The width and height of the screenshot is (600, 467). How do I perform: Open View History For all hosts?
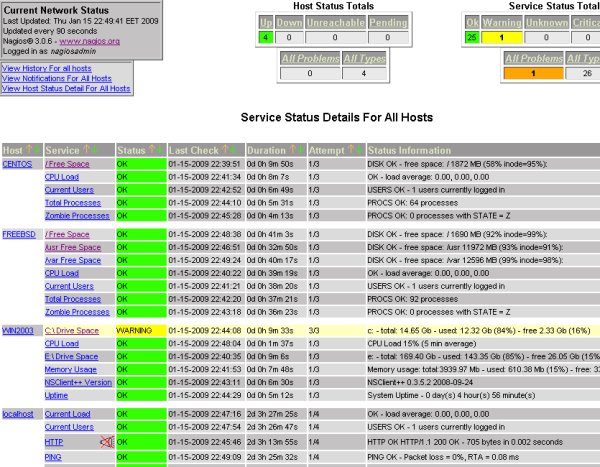pos(46,69)
